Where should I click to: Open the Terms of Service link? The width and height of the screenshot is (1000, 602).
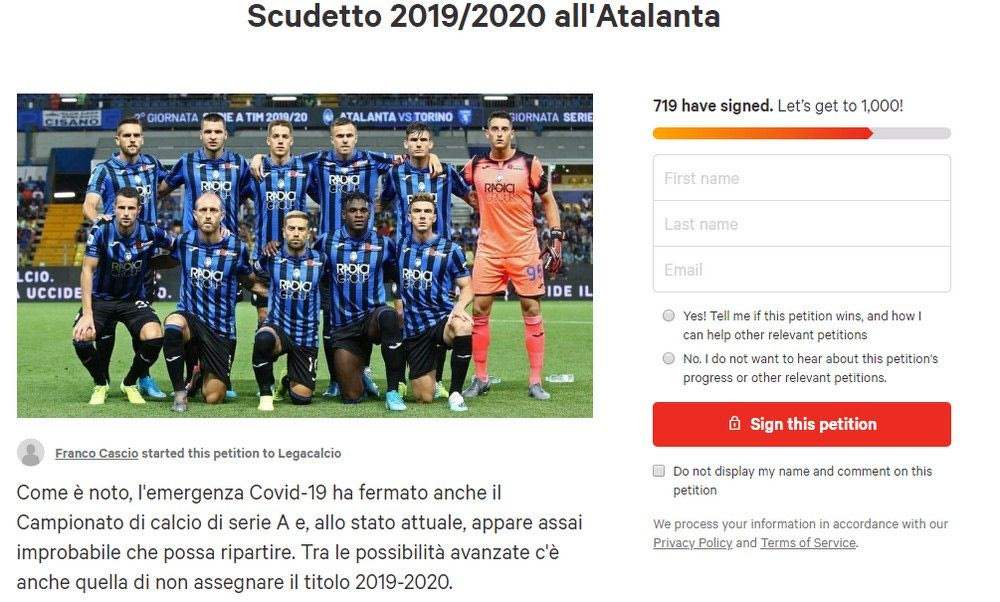point(808,543)
